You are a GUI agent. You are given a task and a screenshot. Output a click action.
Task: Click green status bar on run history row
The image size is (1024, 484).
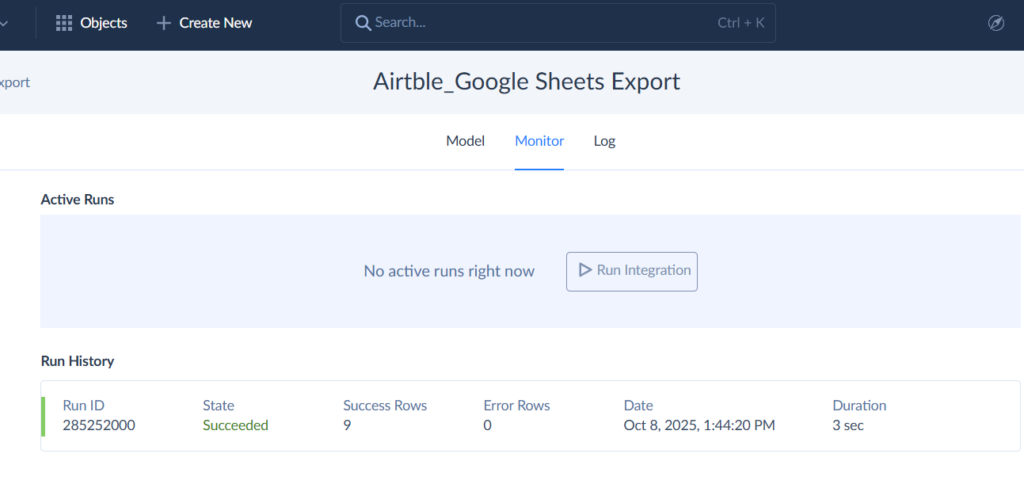[x=43, y=415]
